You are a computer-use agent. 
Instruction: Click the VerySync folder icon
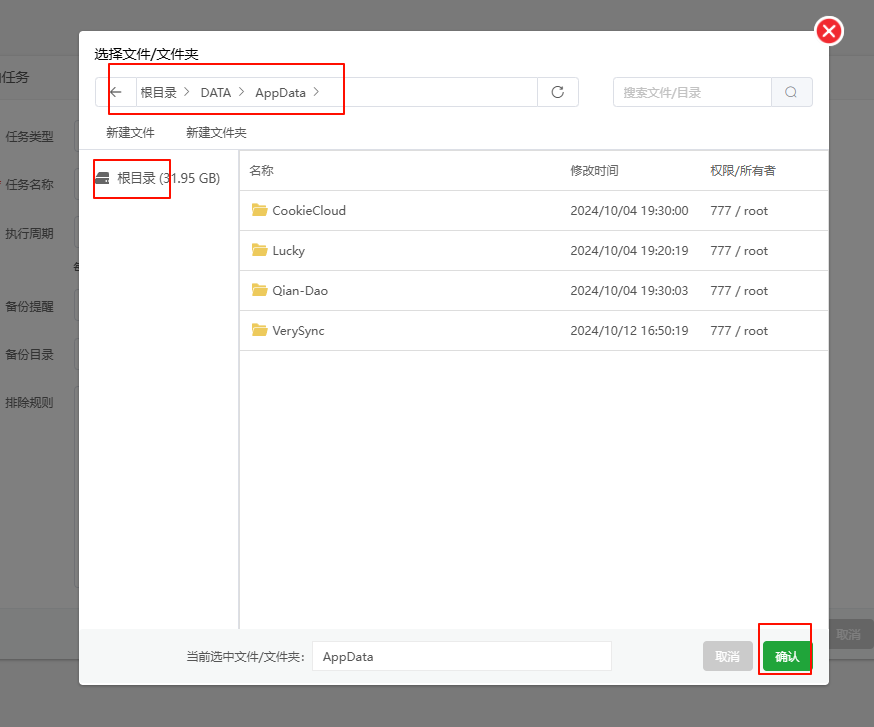(260, 330)
